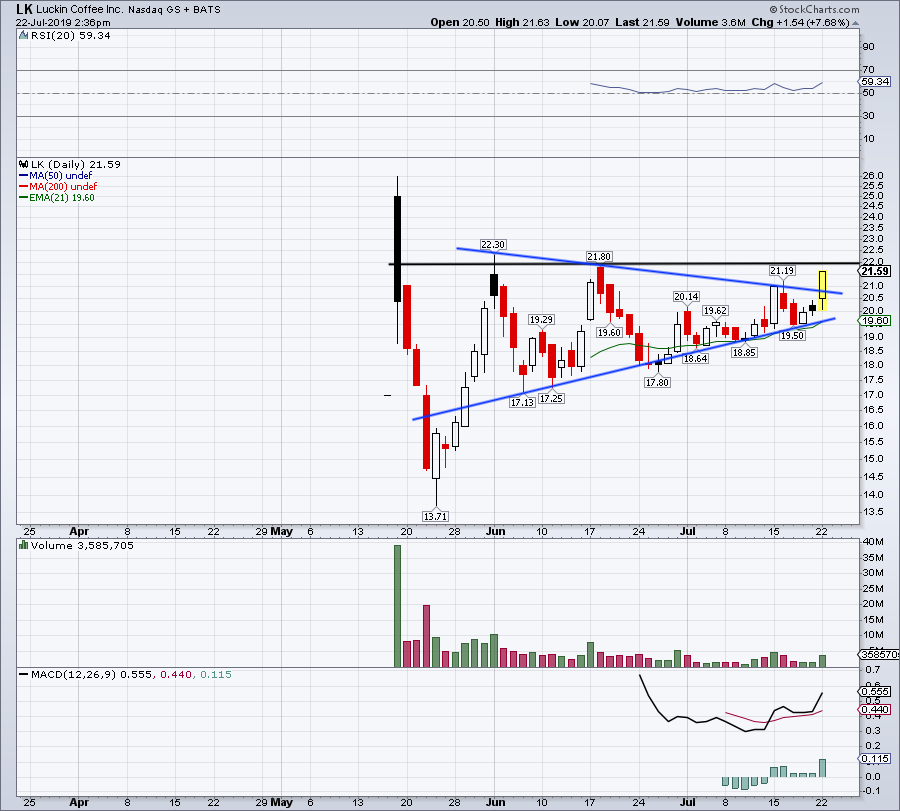Click the 18.64 trough price label

(696, 359)
